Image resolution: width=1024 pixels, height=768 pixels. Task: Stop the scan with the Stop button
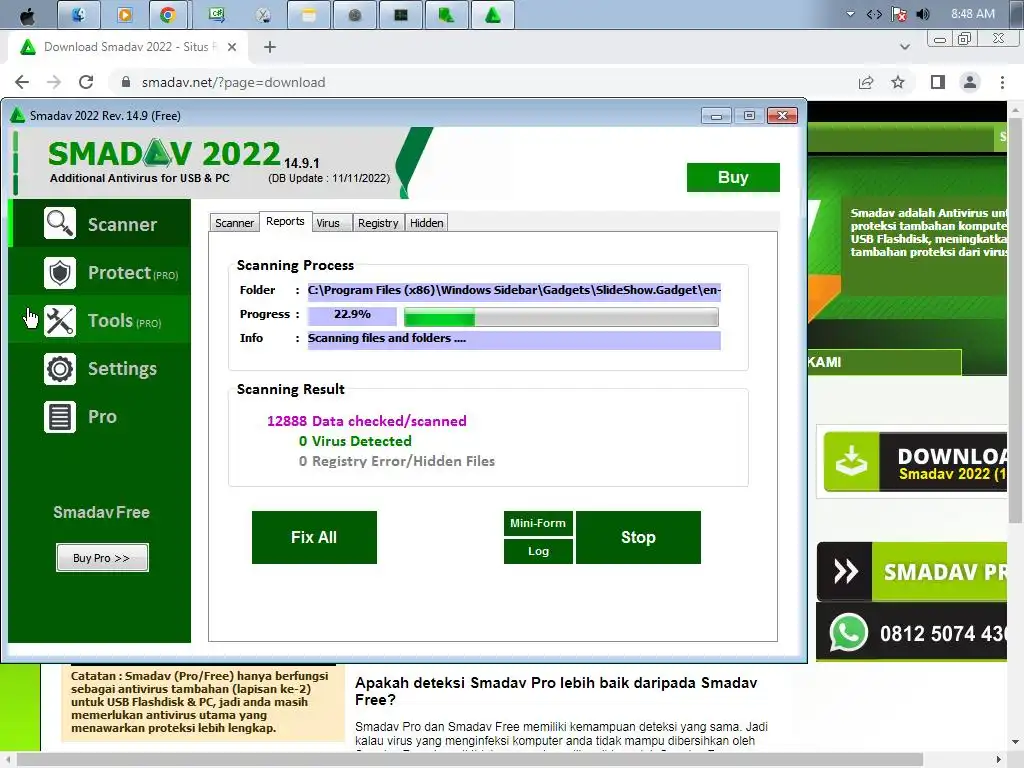(x=638, y=537)
